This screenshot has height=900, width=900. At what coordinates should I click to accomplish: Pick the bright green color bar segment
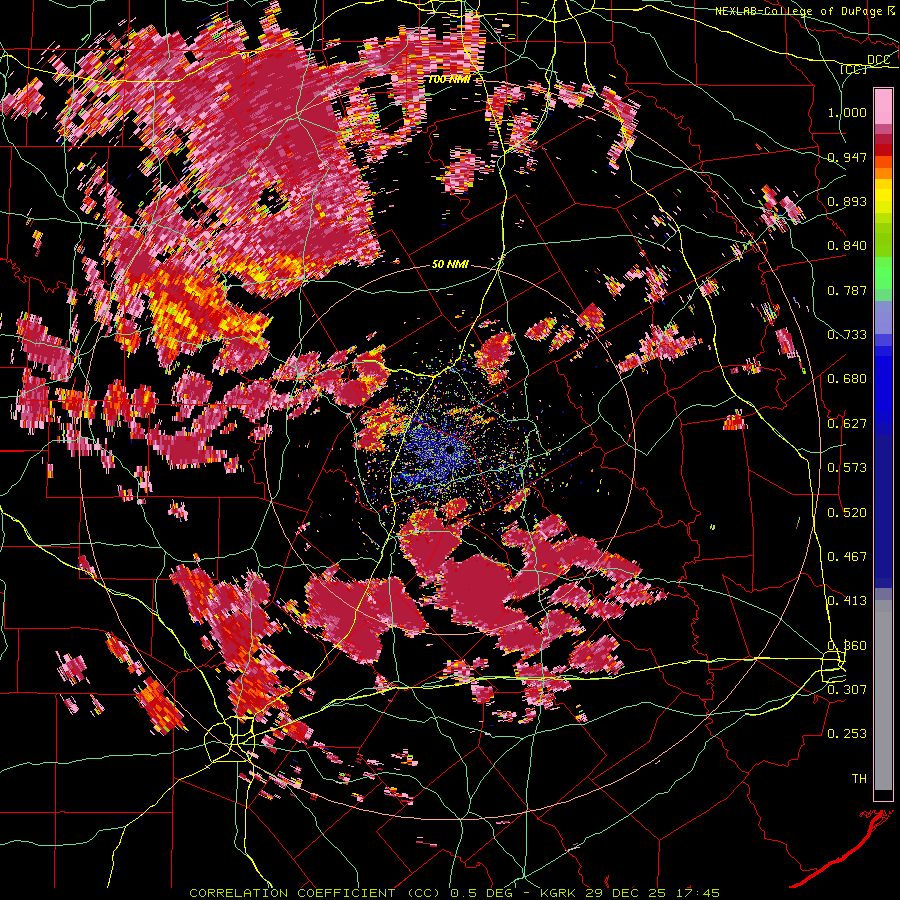[883, 274]
